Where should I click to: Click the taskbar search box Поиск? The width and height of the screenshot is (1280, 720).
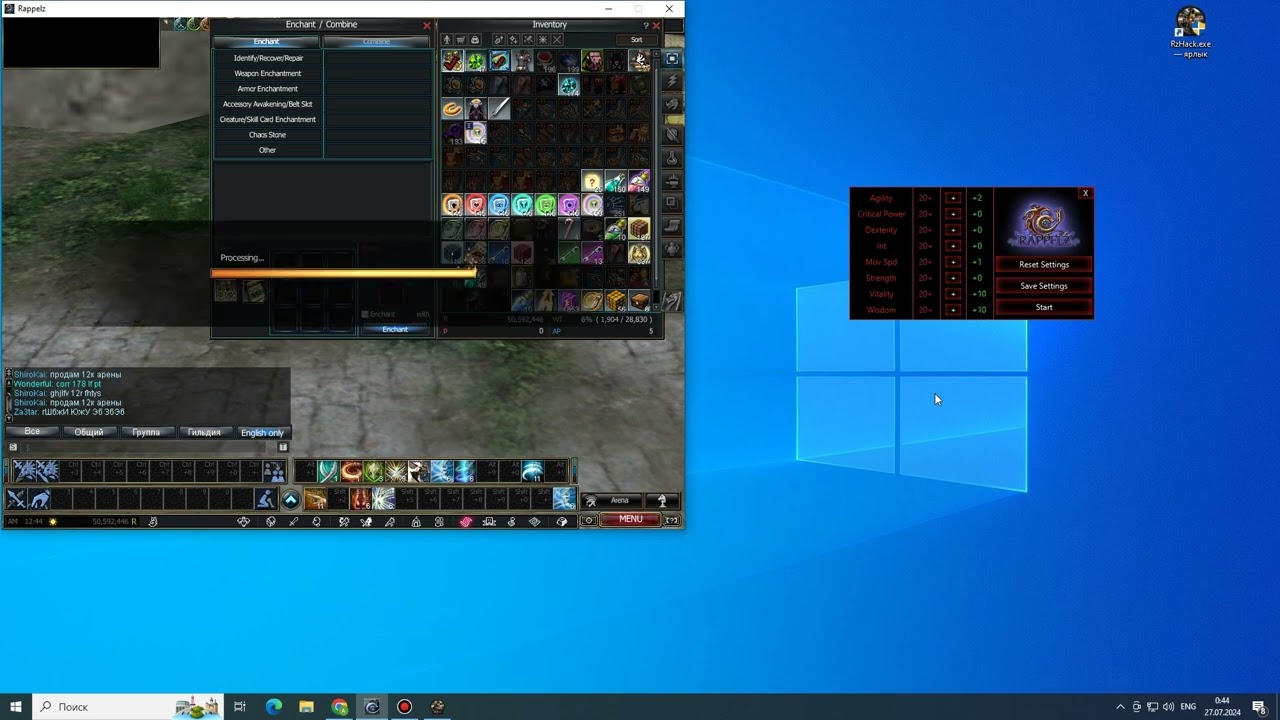(x=127, y=707)
